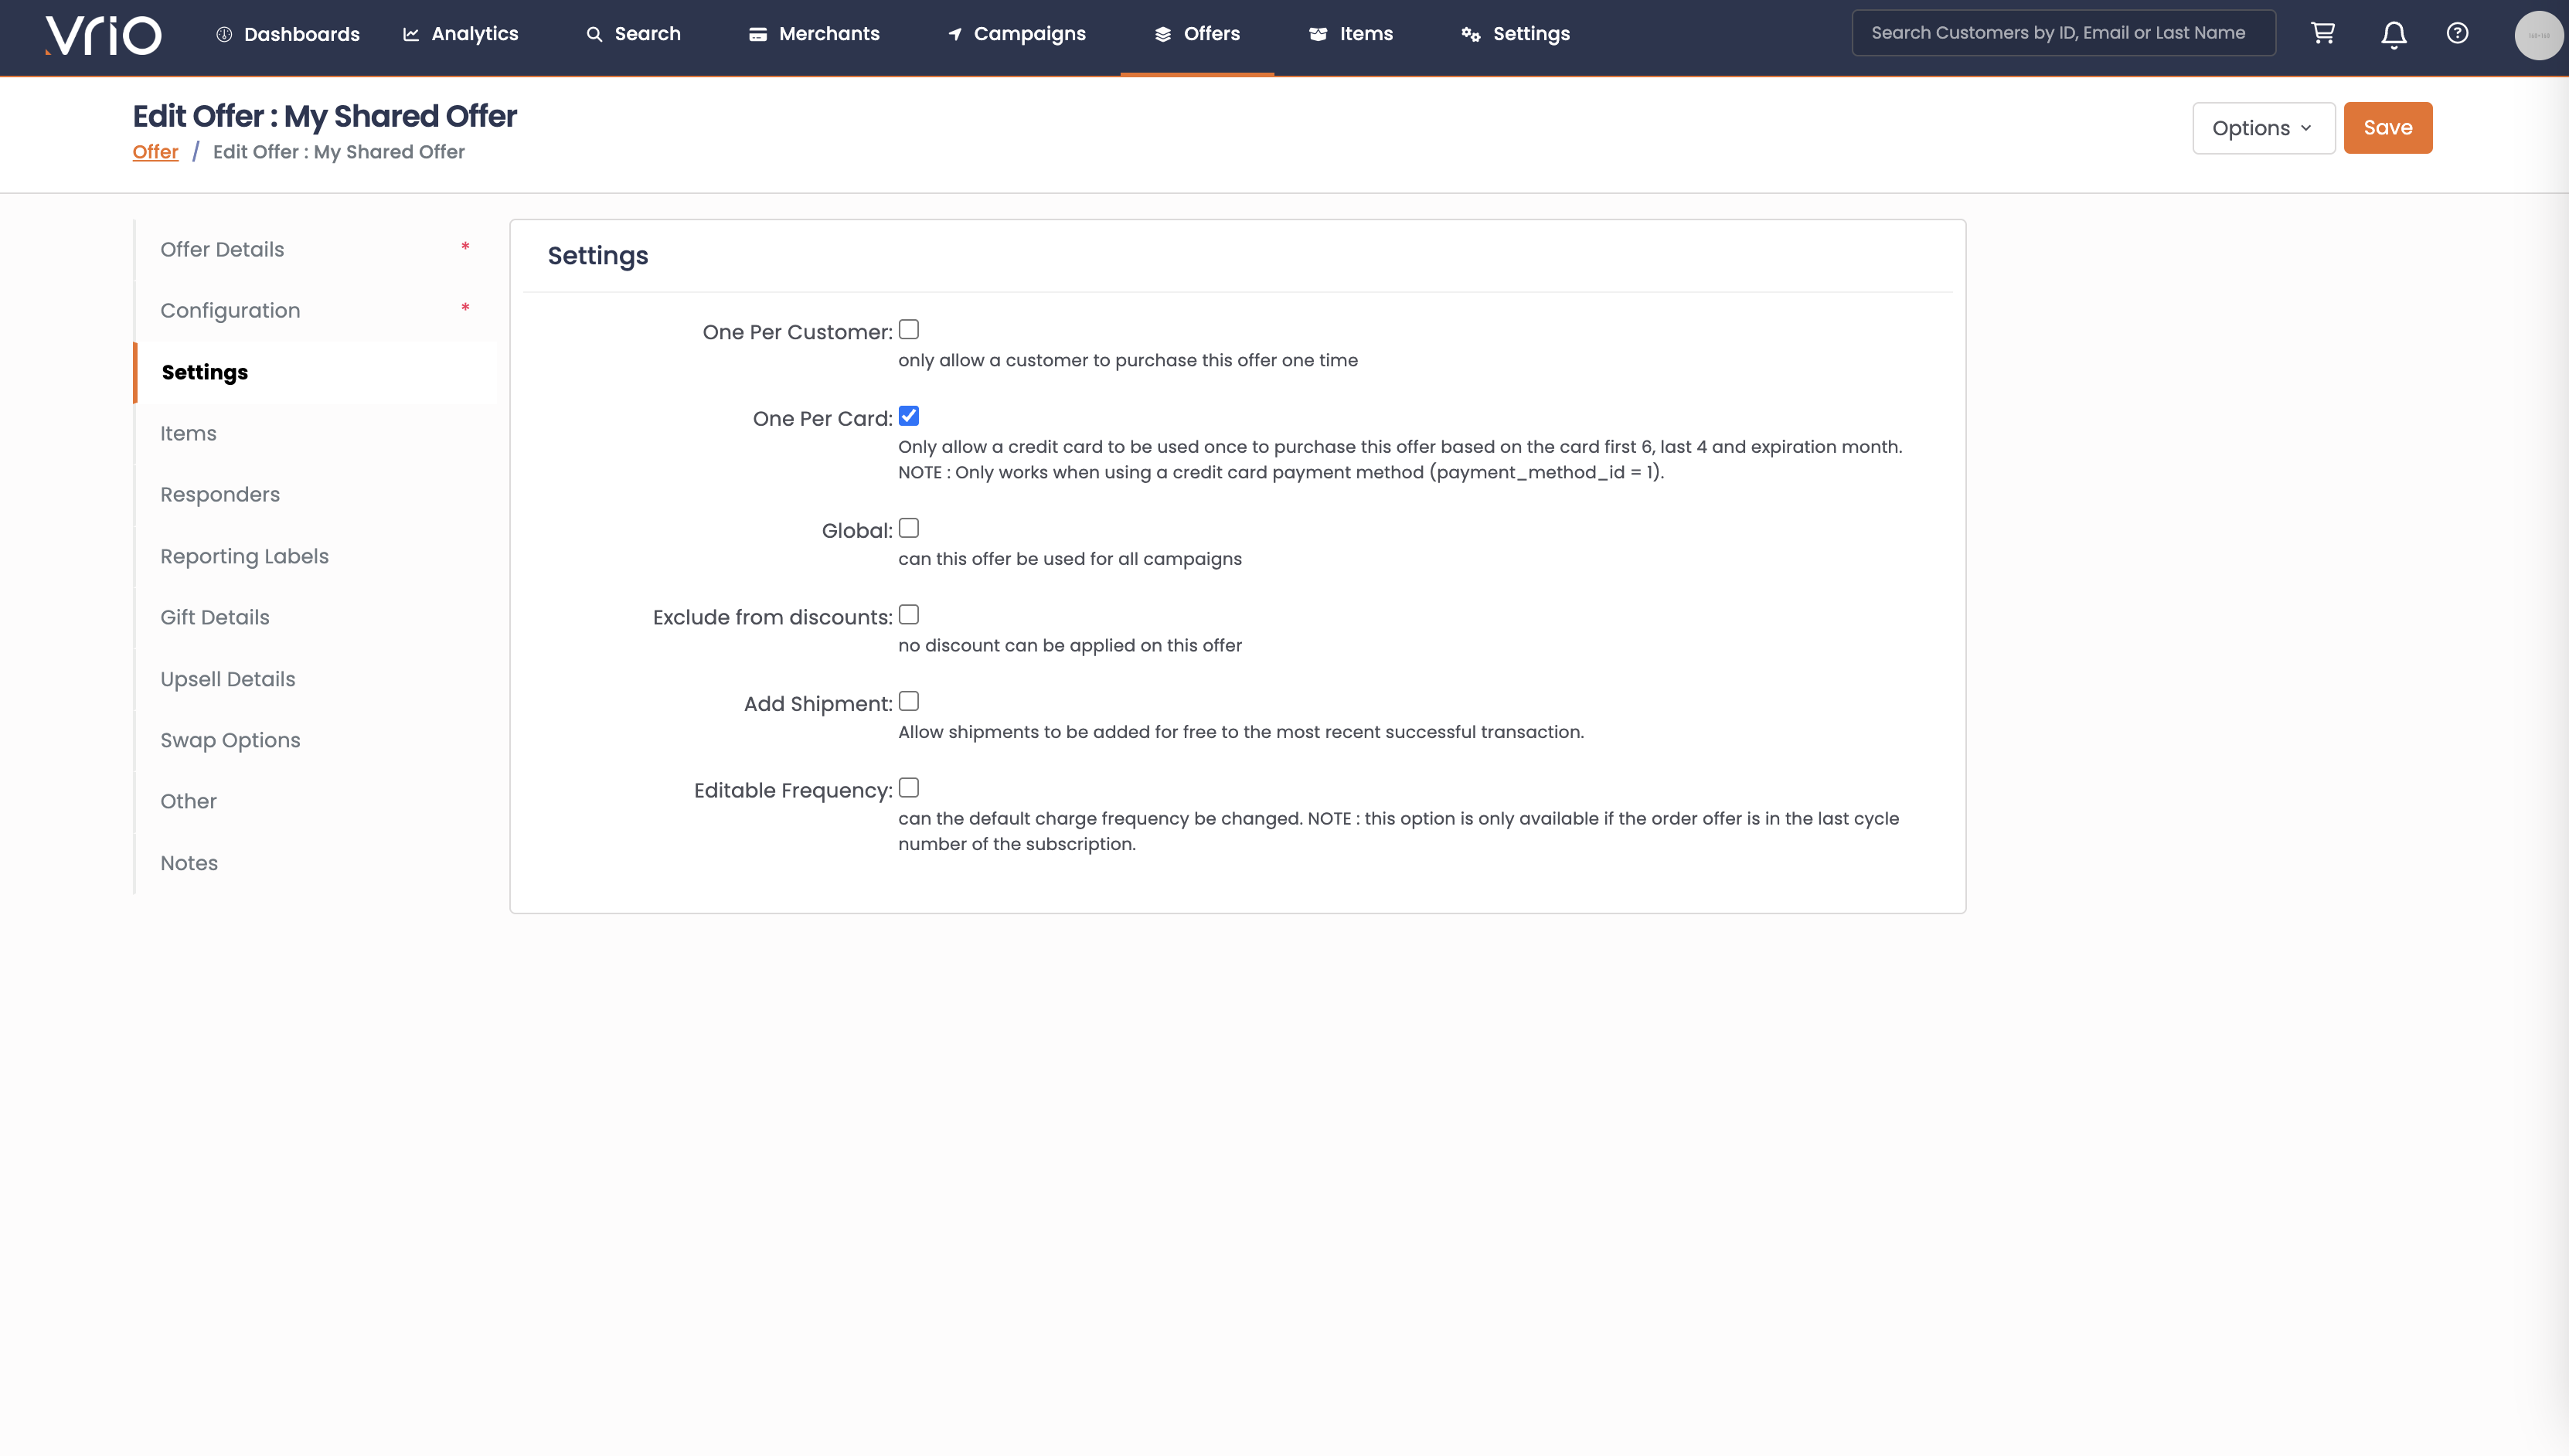
Task: Select the Other section
Action: (x=316, y=802)
